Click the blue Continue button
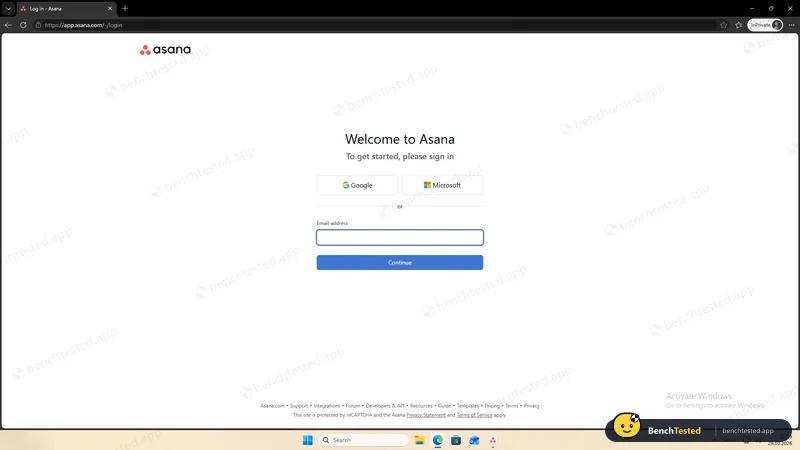The width and height of the screenshot is (800, 450). (x=399, y=262)
